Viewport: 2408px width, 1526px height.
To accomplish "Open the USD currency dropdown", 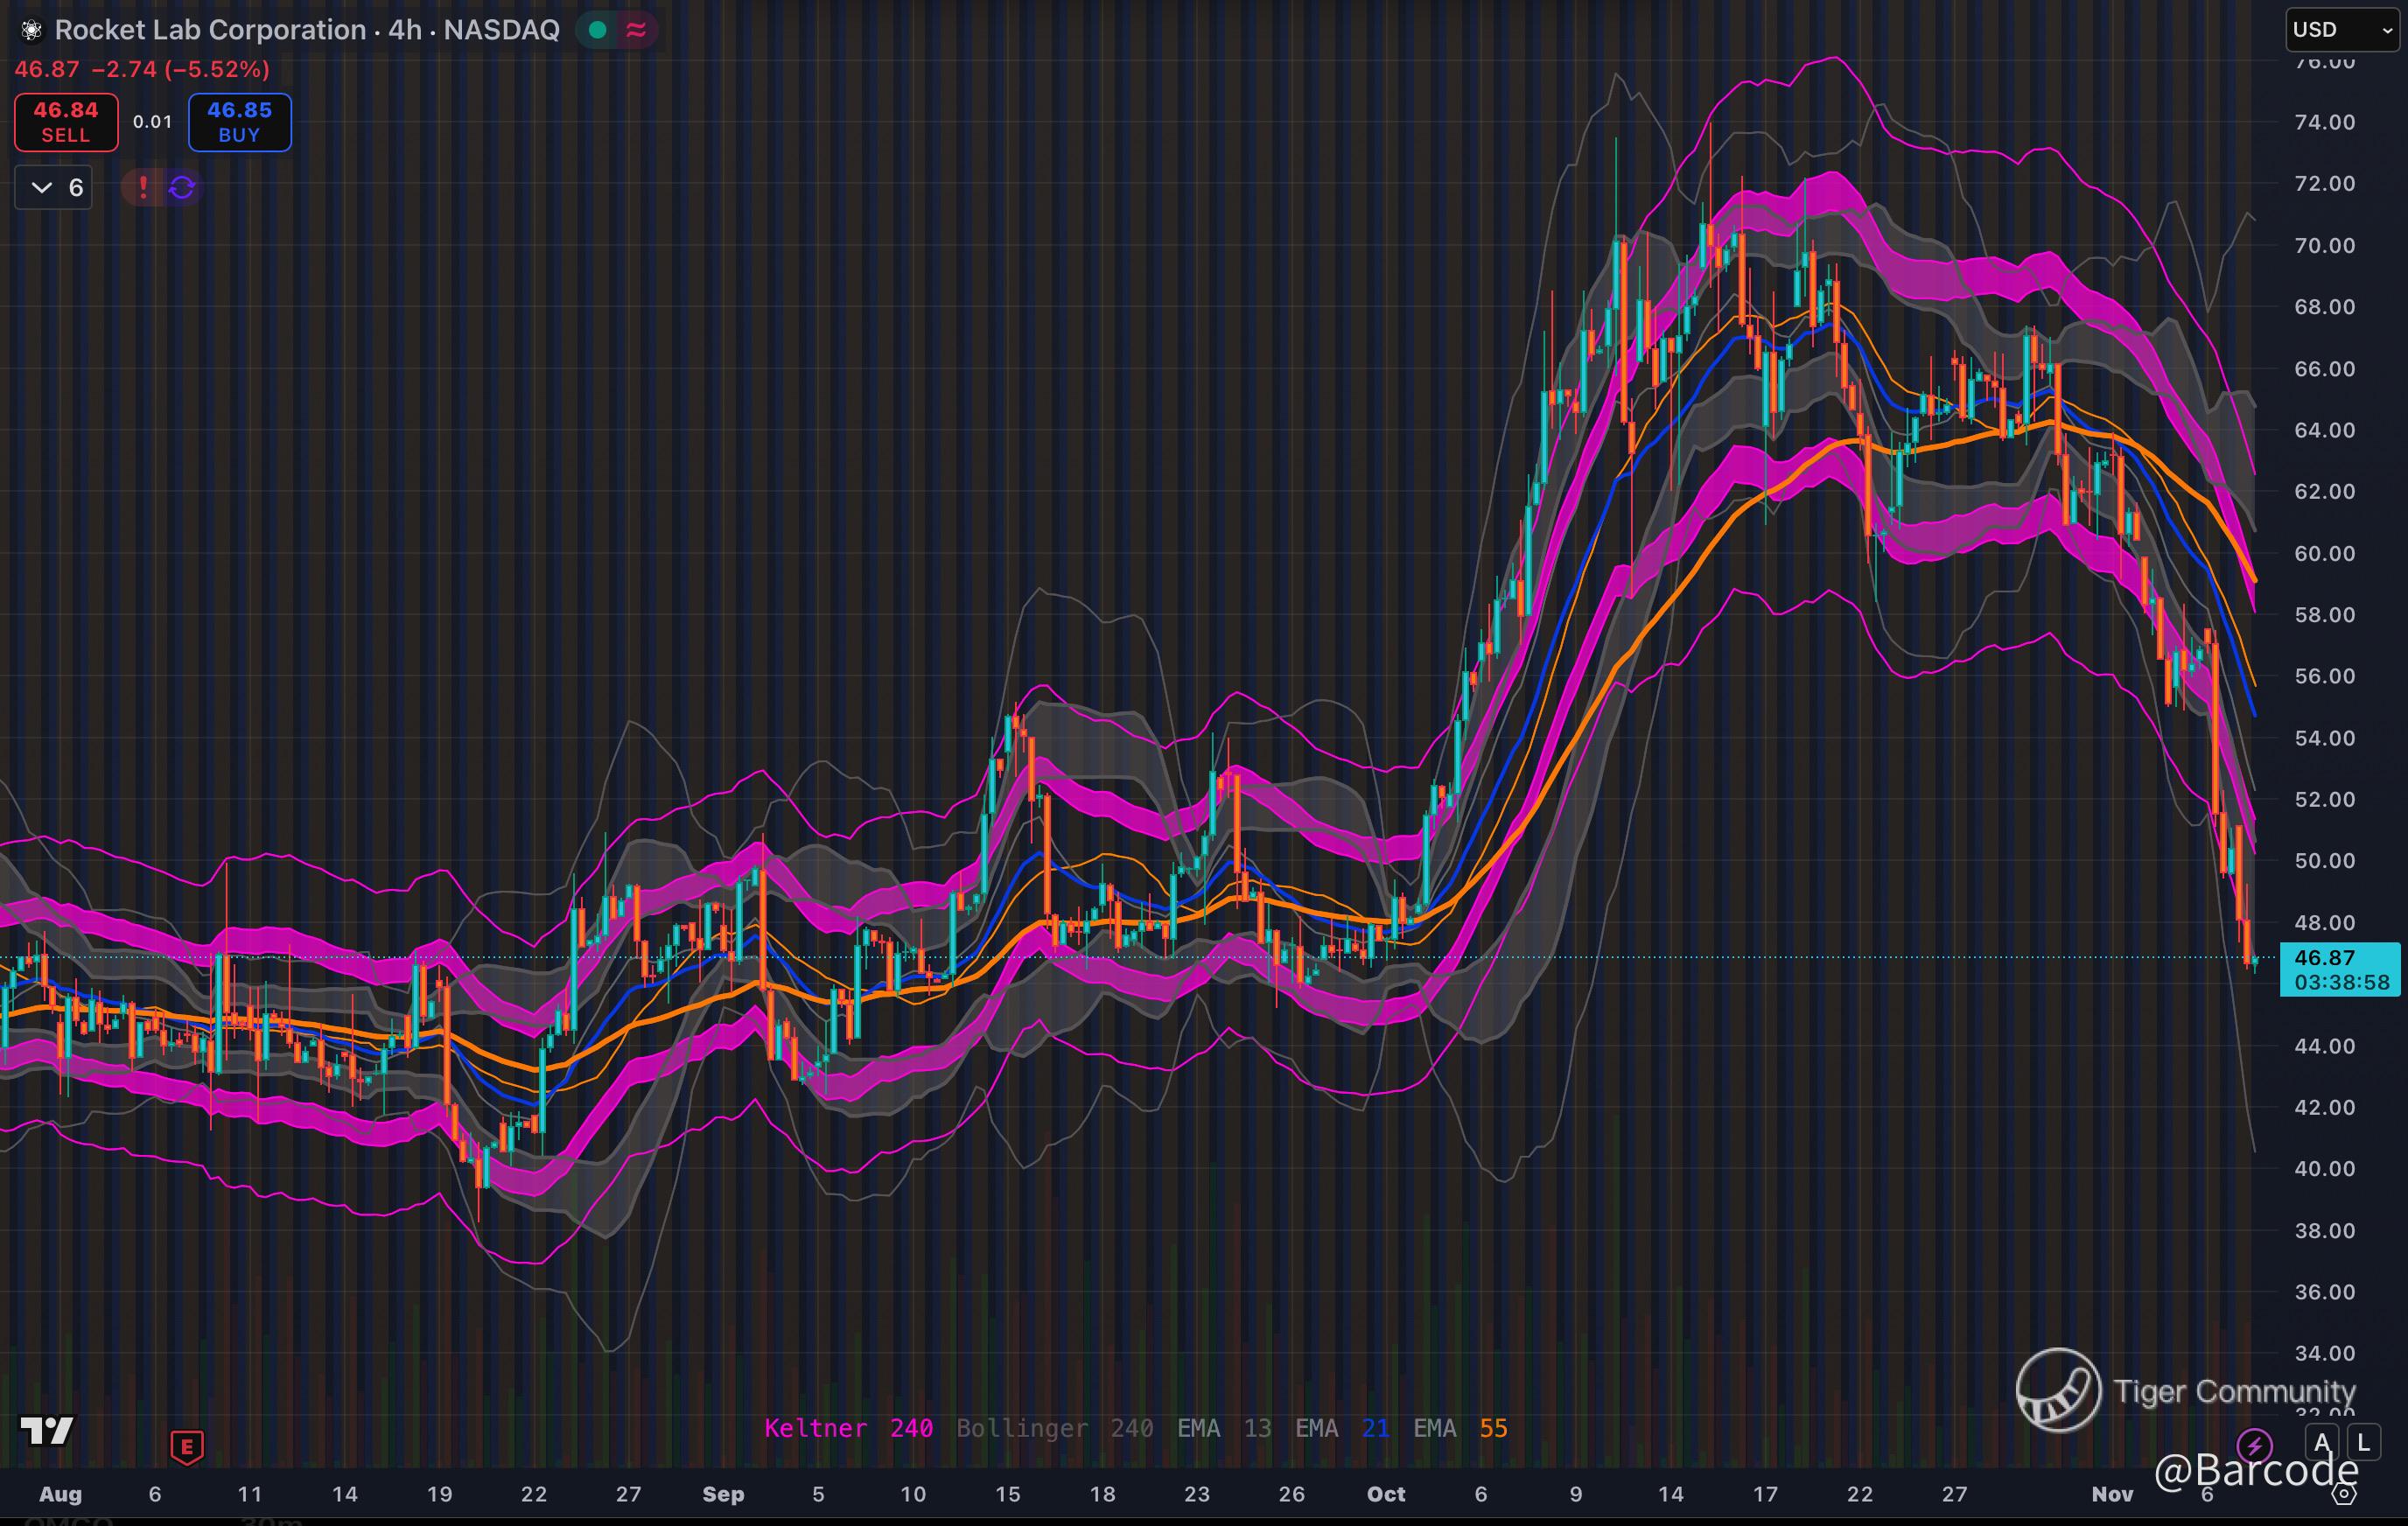I will pyautogui.click(x=2342, y=30).
